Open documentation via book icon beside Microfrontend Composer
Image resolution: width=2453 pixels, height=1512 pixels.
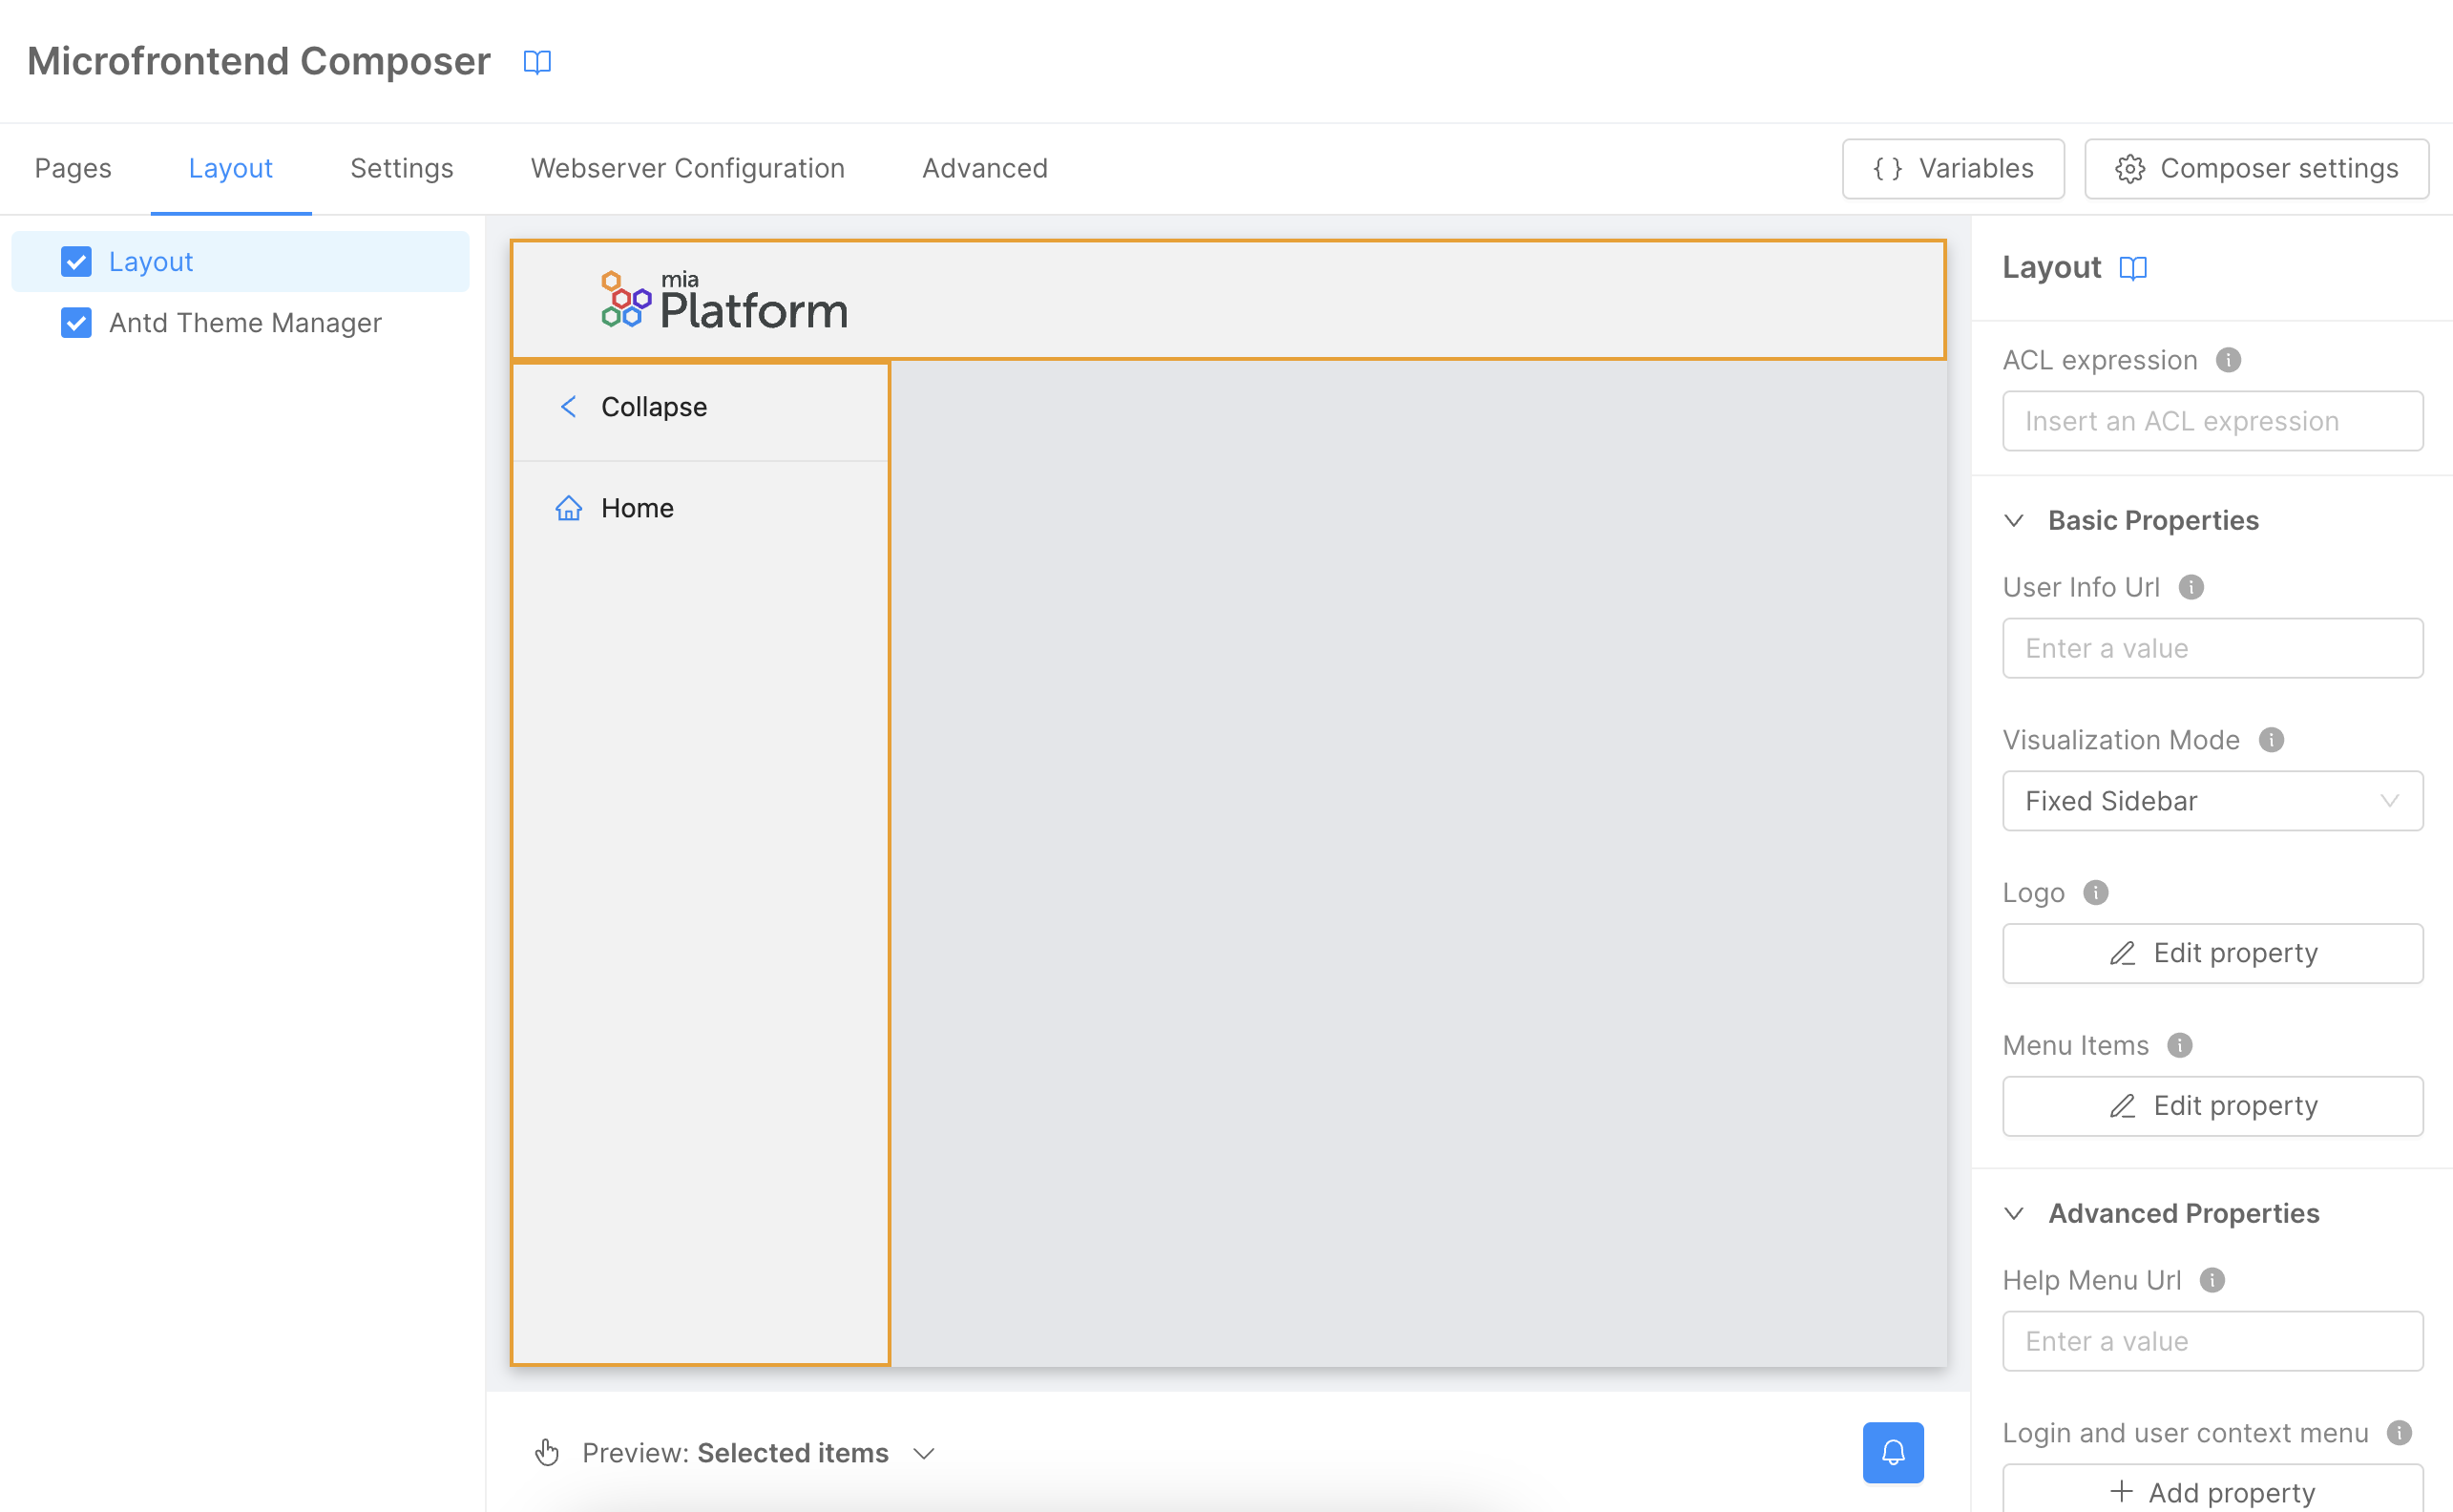(537, 62)
